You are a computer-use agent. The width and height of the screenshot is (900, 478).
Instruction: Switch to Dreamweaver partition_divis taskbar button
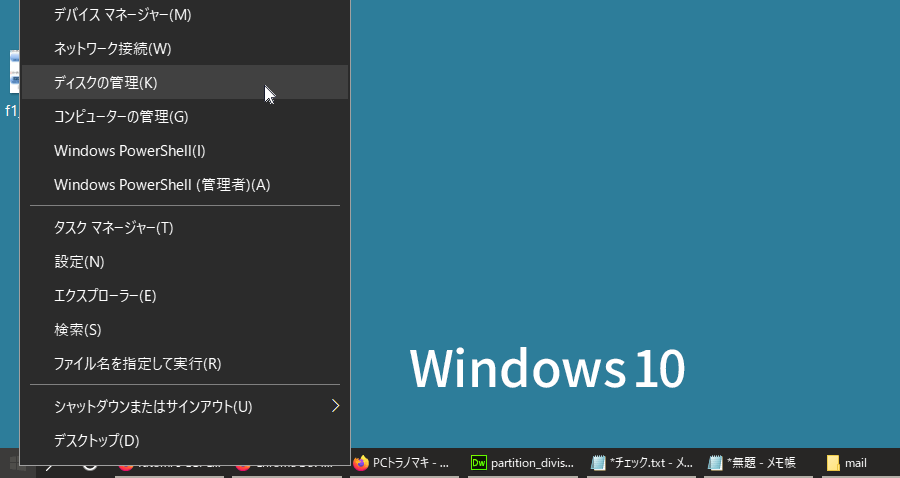pos(523,463)
